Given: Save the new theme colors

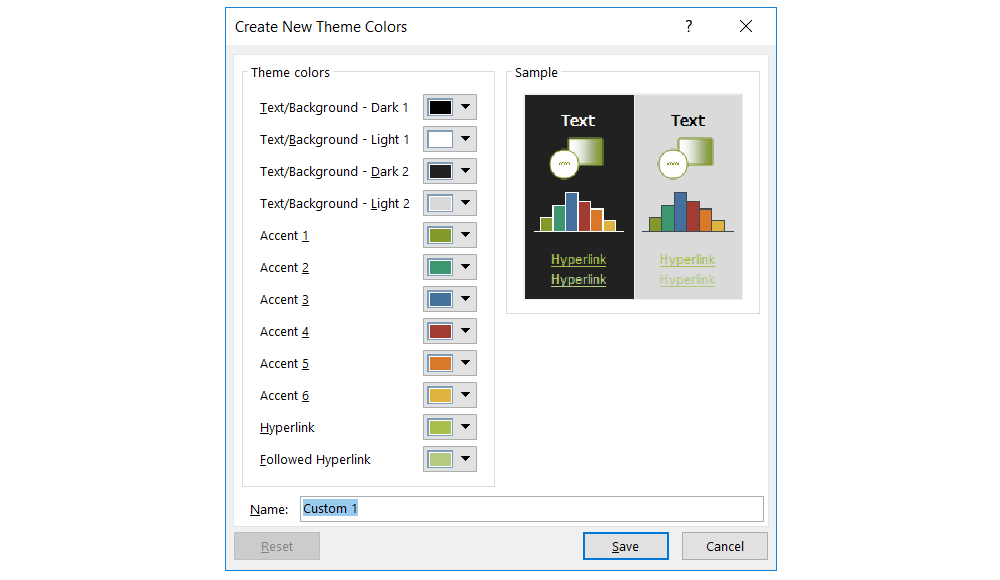Looking at the screenshot, I should 625,546.
